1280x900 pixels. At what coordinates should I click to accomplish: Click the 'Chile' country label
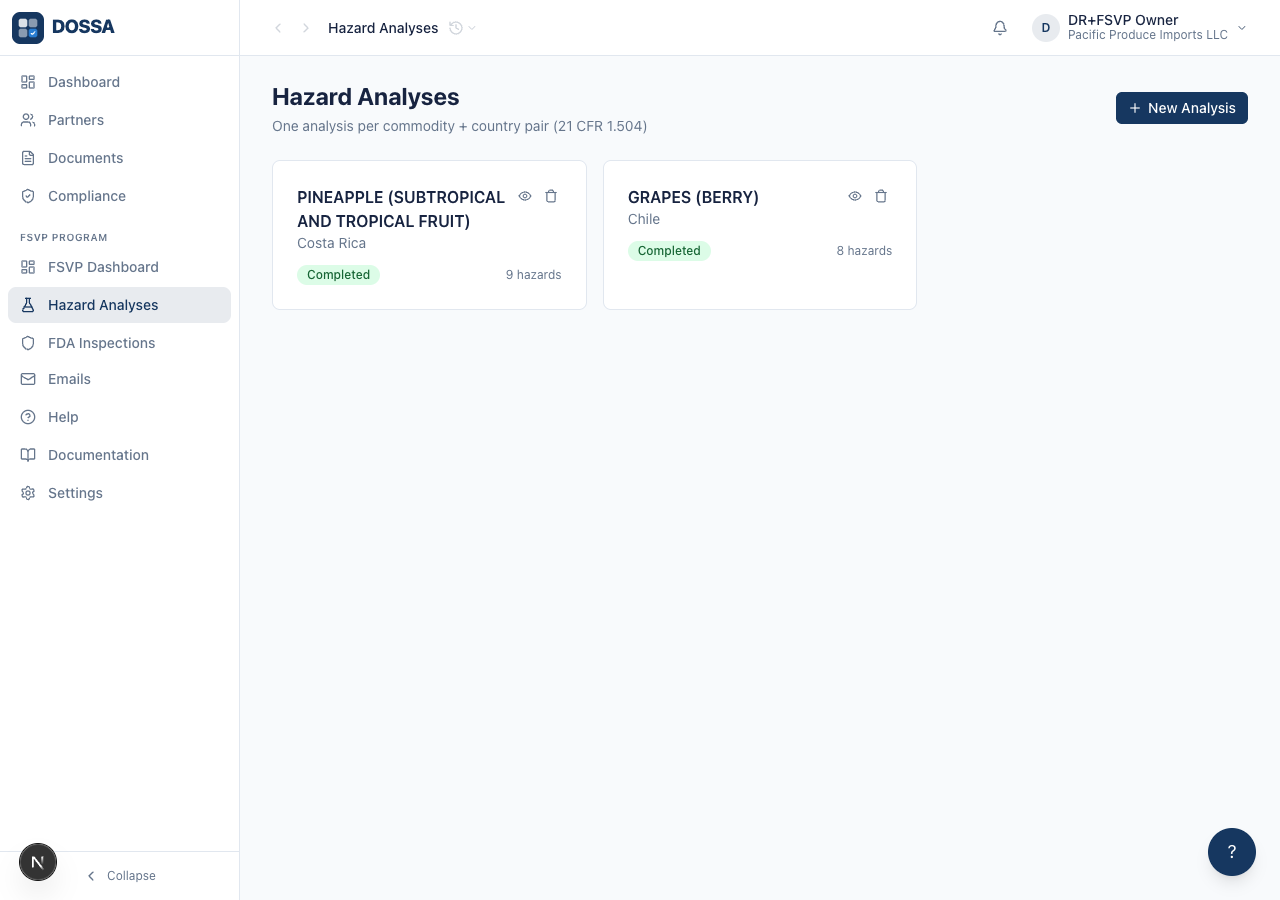(644, 219)
